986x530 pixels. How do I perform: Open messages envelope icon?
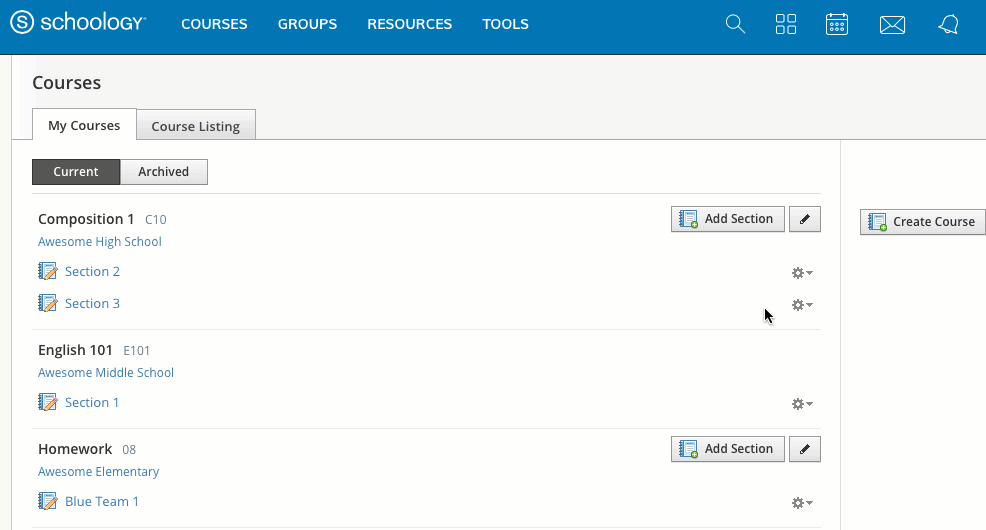(892, 25)
